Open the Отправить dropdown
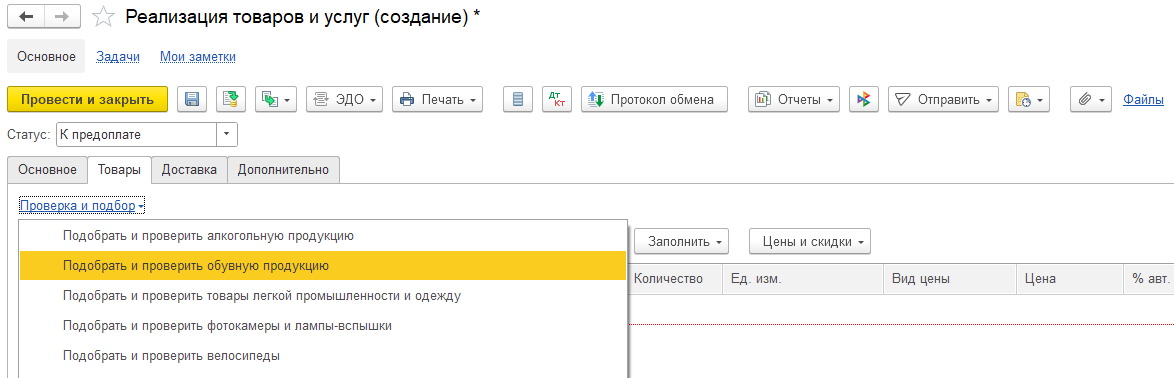Image resolution: width=1174 pixels, height=378 pixels. pyautogui.click(x=943, y=99)
